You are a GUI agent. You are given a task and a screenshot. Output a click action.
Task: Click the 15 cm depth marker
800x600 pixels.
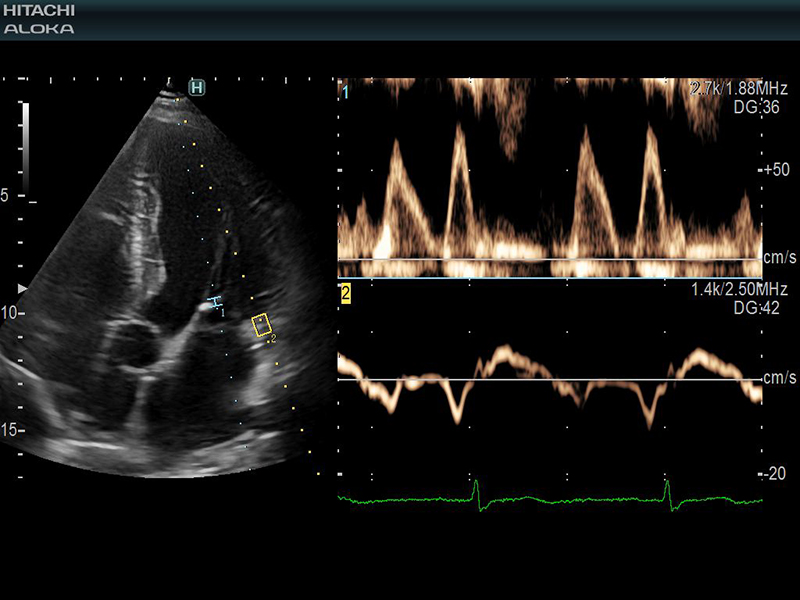point(10,430)
